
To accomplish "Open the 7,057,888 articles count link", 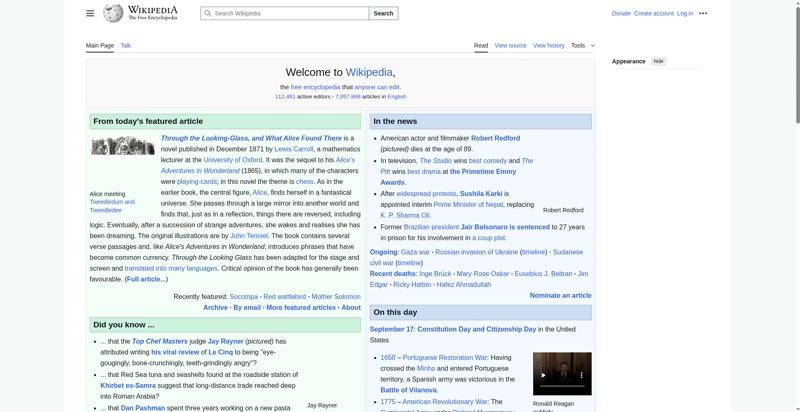I will coord(347,96).
